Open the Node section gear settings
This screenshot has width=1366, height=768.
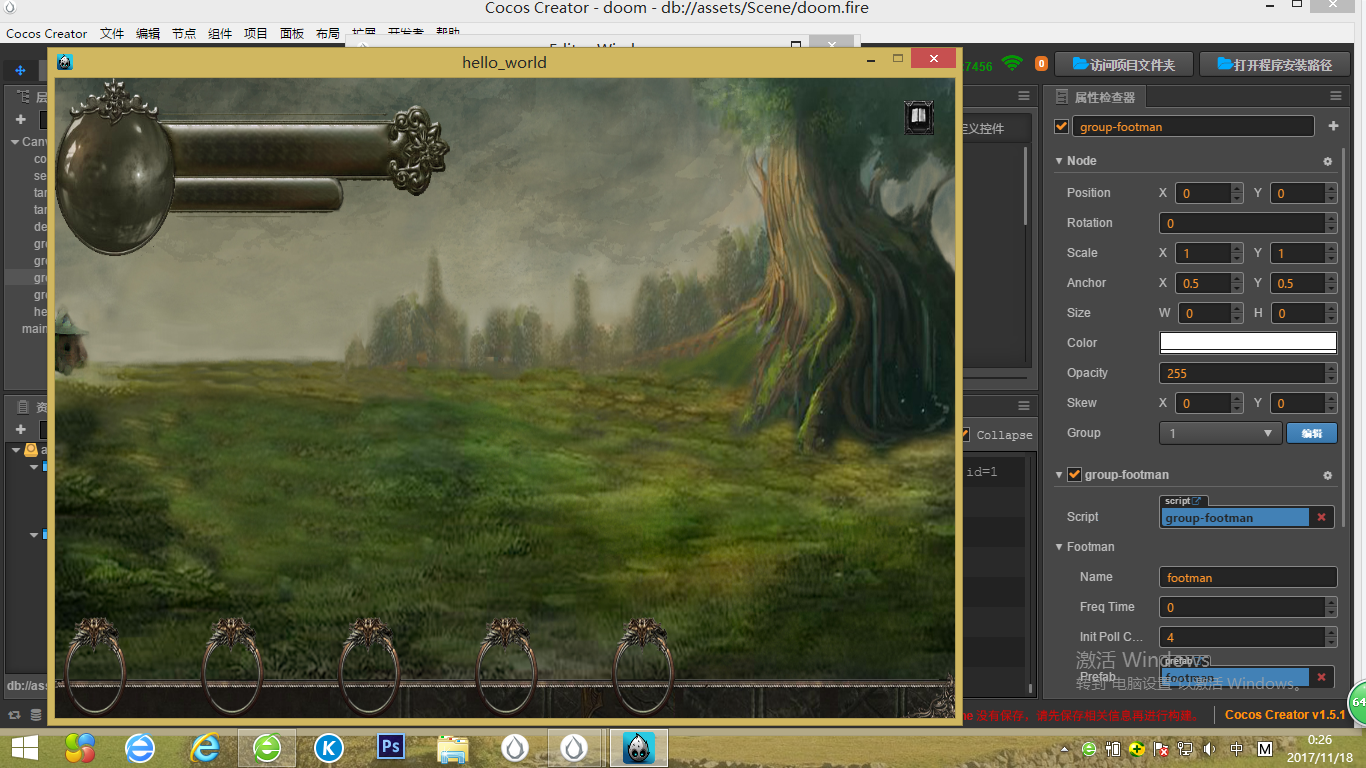pyautogui.click(x=1327, y=161)
